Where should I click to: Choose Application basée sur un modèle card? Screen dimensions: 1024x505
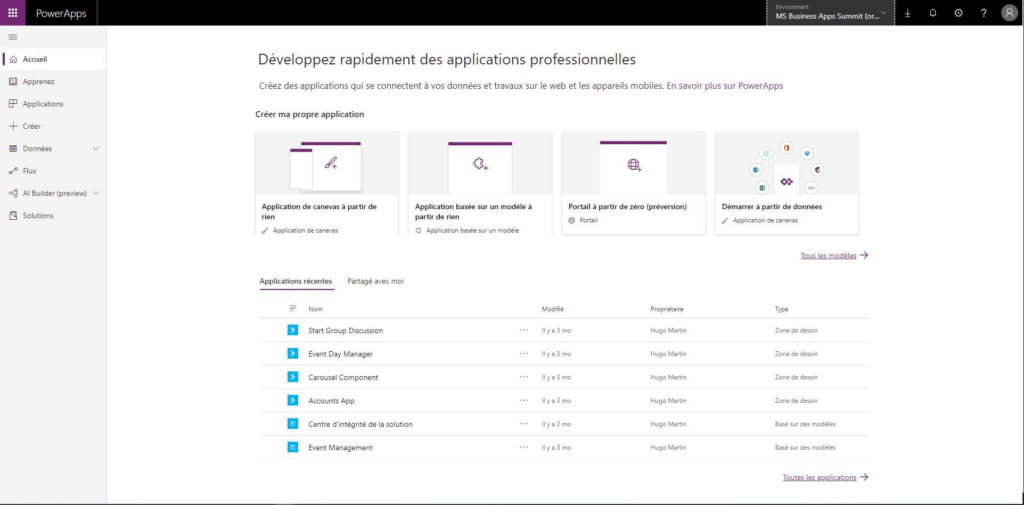(480, 183)
